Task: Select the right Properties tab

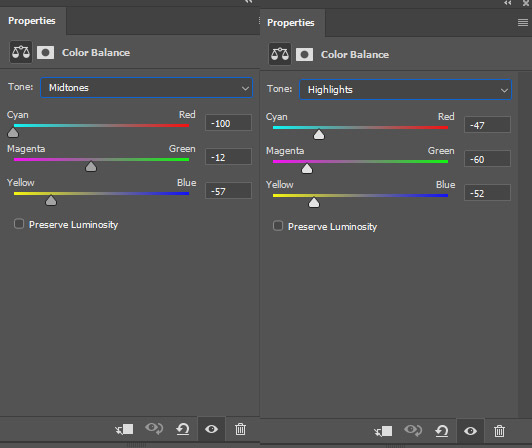Action: click(291, 23)
